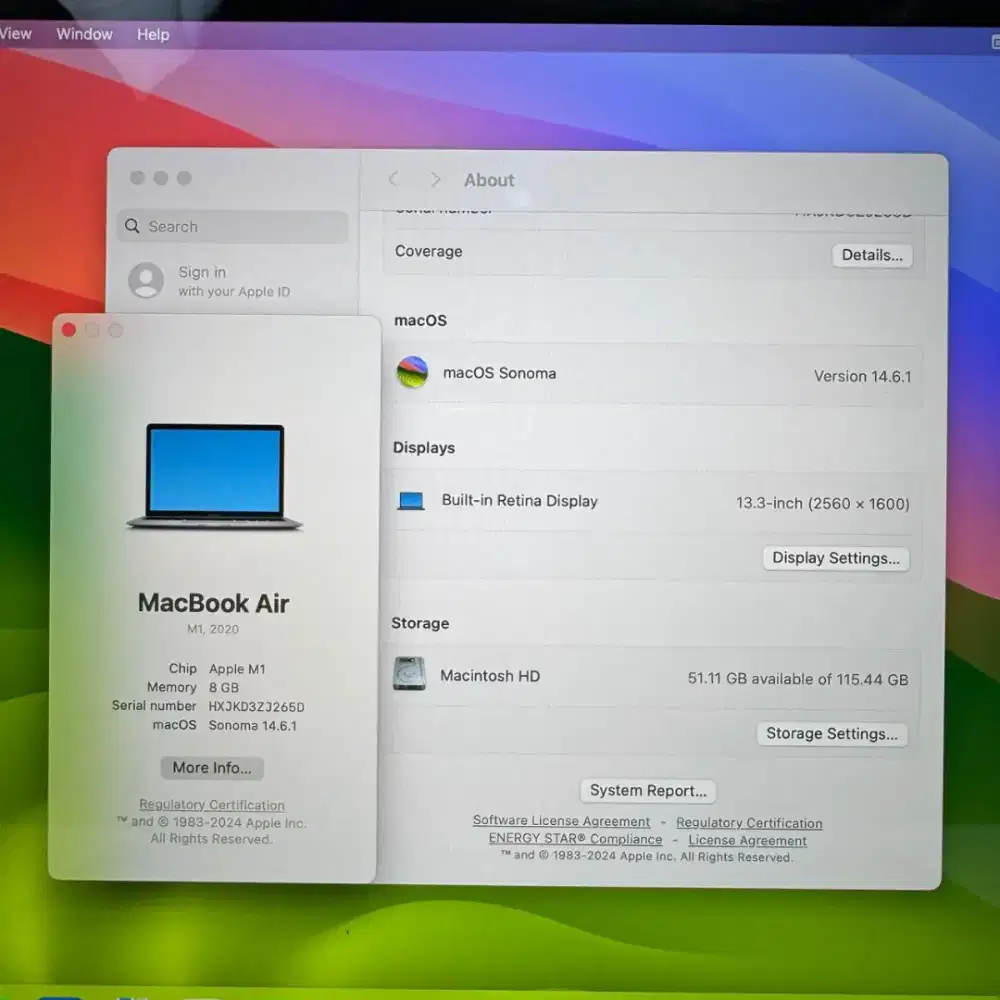Click the About title in the toolbar
The height and width of the screenshot is (1000, 1000).
click(489, 180)
